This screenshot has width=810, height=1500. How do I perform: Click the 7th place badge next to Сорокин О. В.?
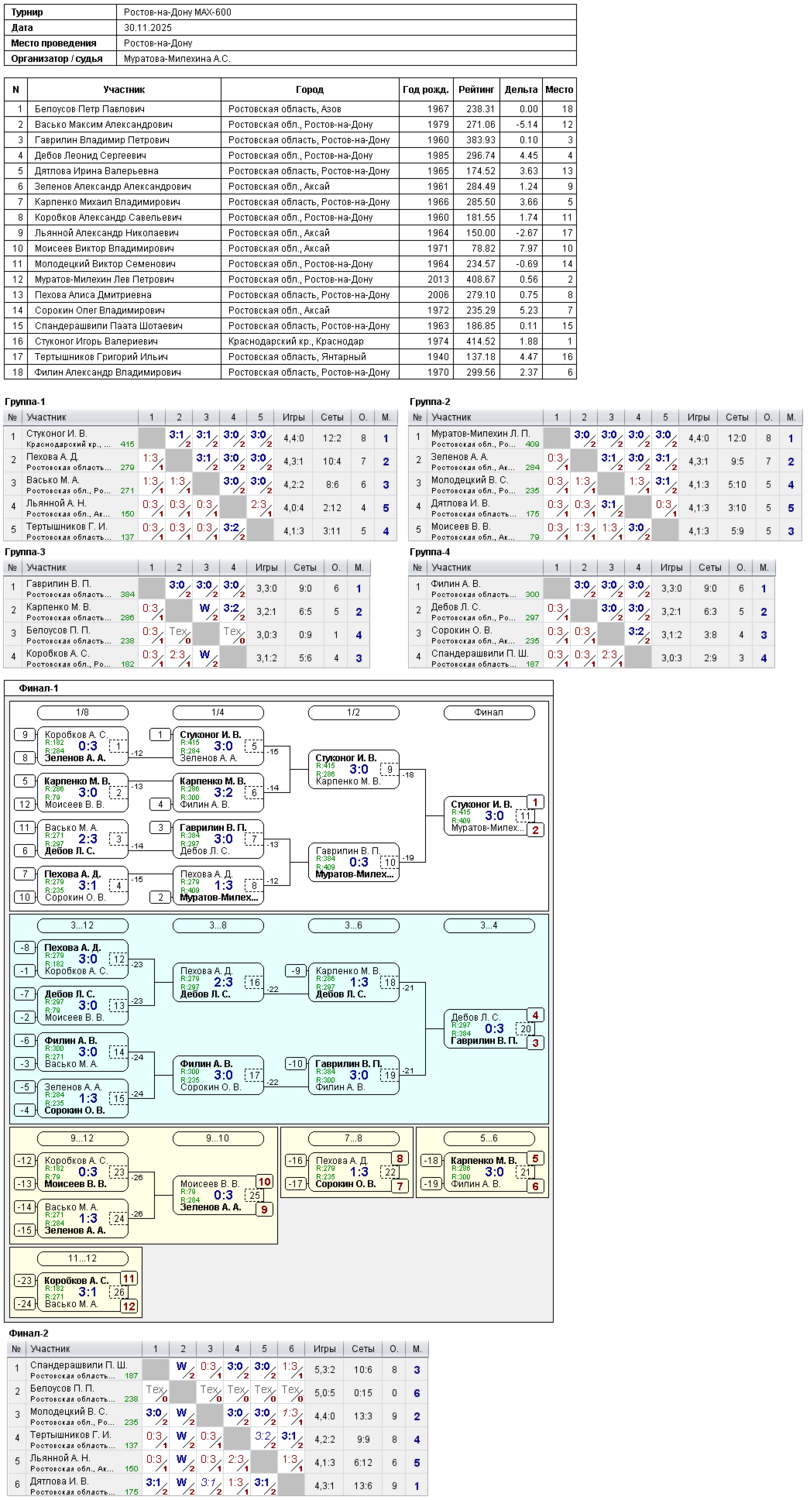400,1186
